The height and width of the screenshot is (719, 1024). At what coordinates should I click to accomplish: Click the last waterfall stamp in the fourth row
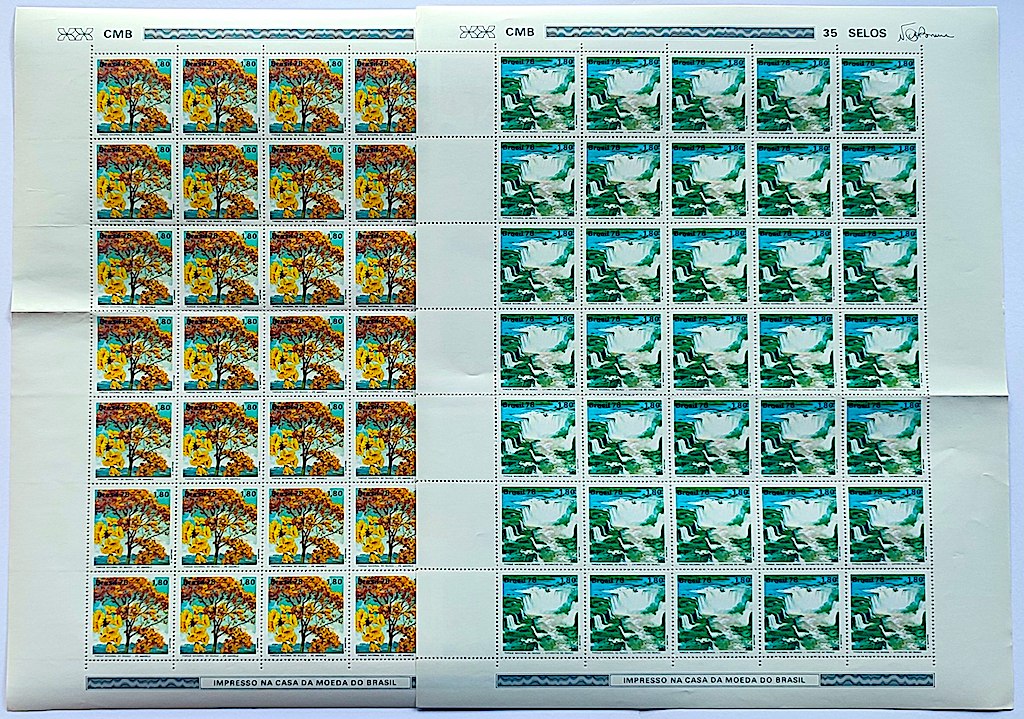884,352
